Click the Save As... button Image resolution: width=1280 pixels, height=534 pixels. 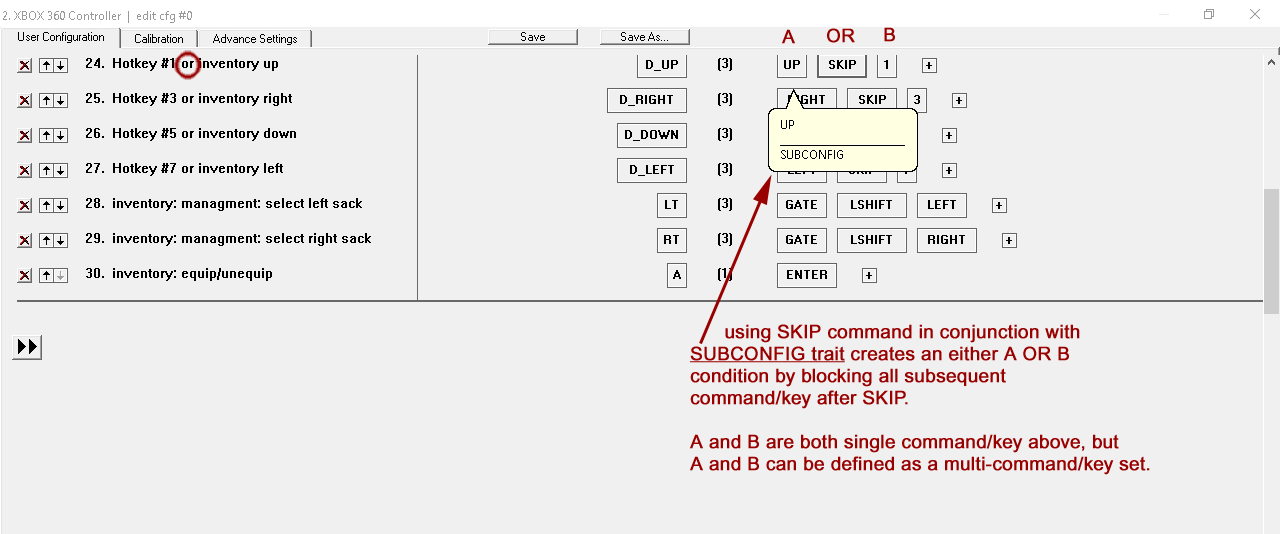pyautogui.click(x=645, y=37)
